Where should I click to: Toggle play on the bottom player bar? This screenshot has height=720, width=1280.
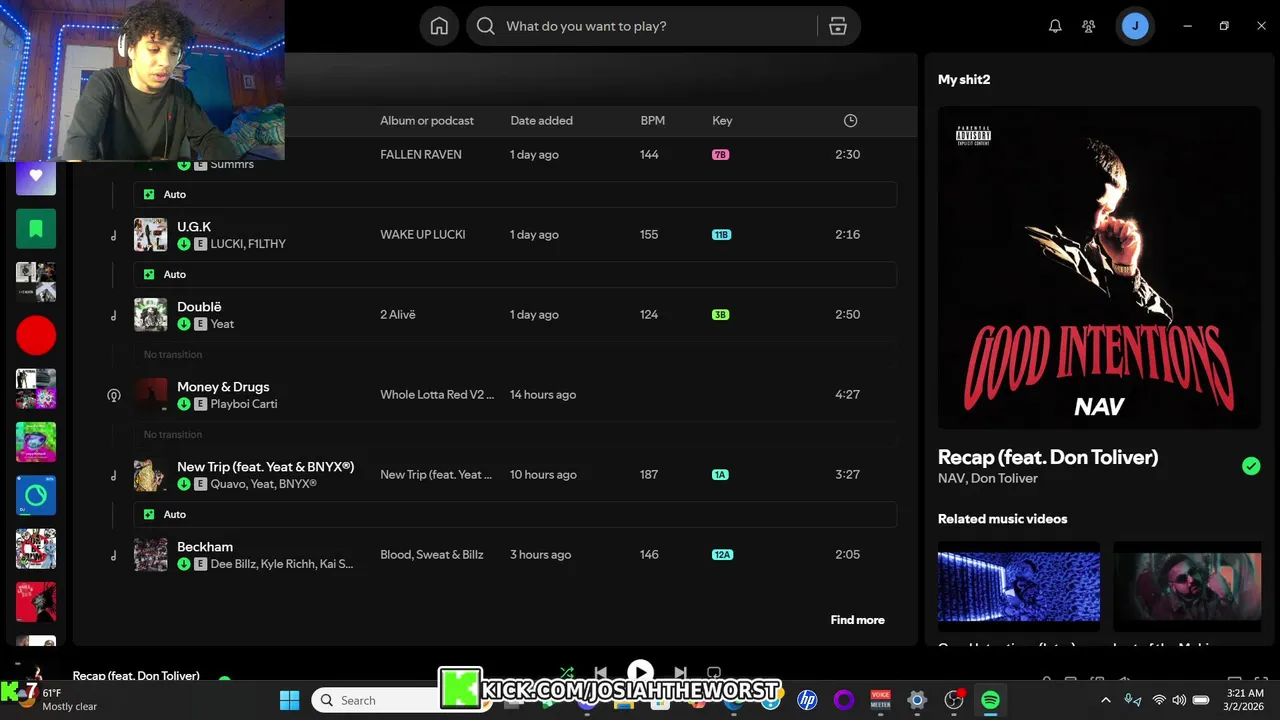pyautogui.click(x=640, y=672)
